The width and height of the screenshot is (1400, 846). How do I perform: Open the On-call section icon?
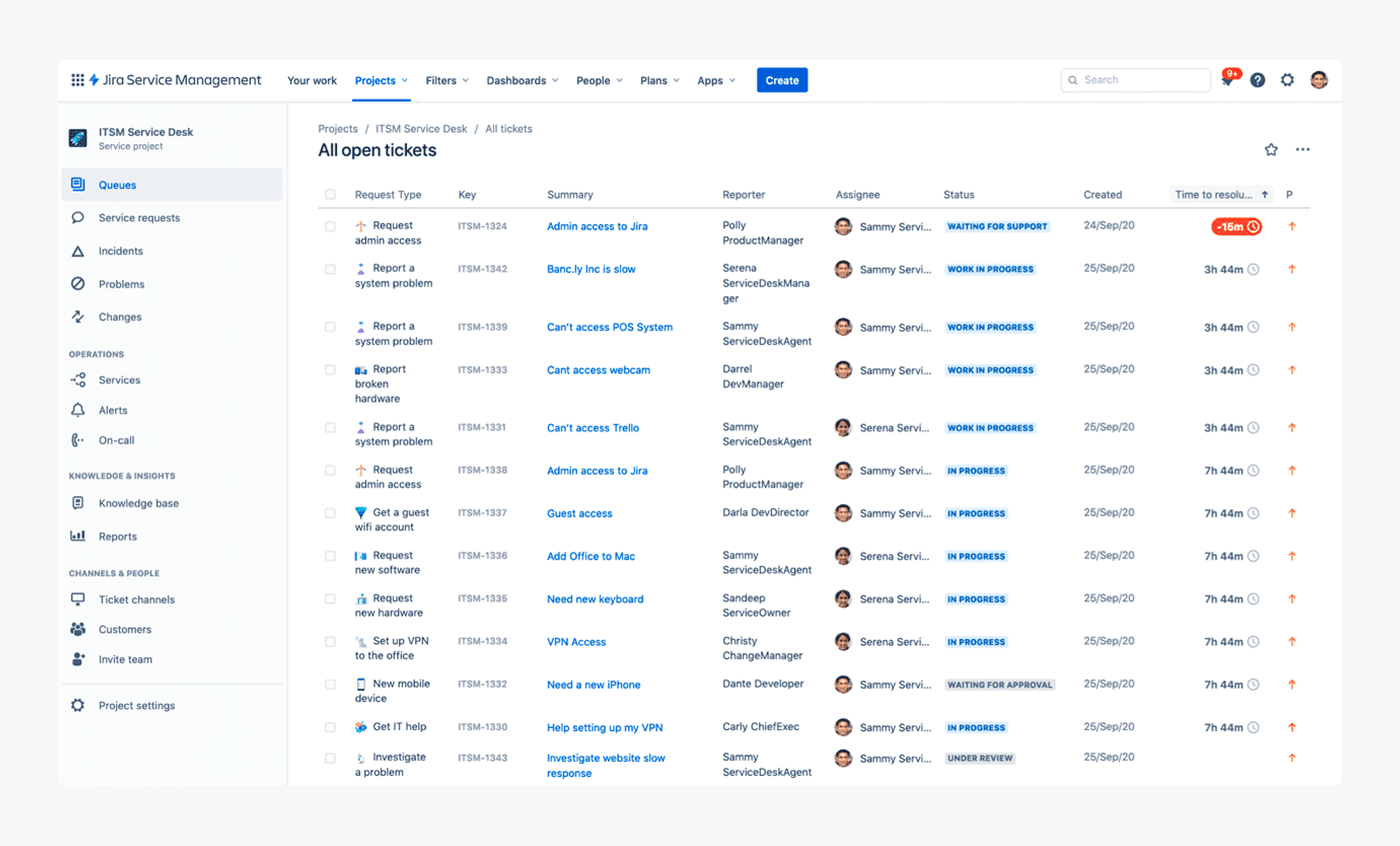pos(79,440)
